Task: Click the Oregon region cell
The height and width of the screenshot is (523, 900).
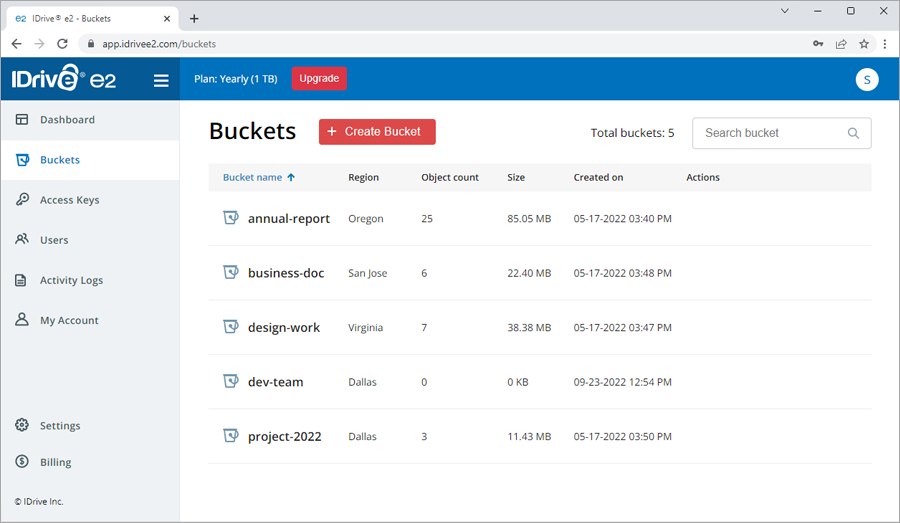Action: 366,219
